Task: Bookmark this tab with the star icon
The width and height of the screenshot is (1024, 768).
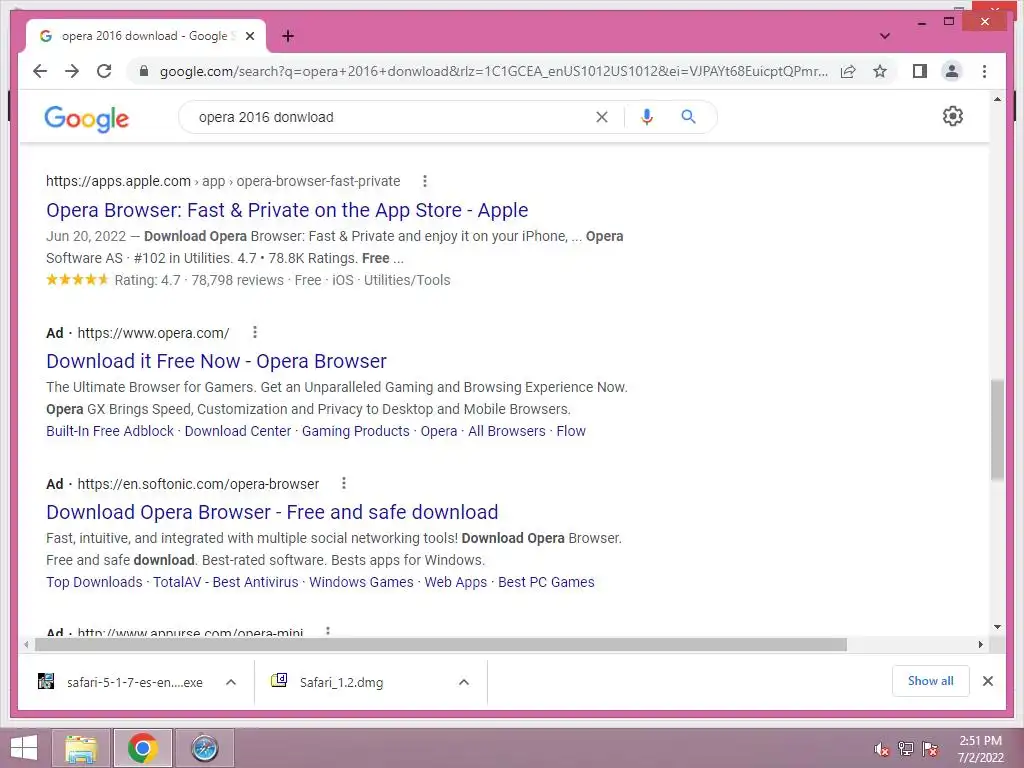Action: [880, 71]
